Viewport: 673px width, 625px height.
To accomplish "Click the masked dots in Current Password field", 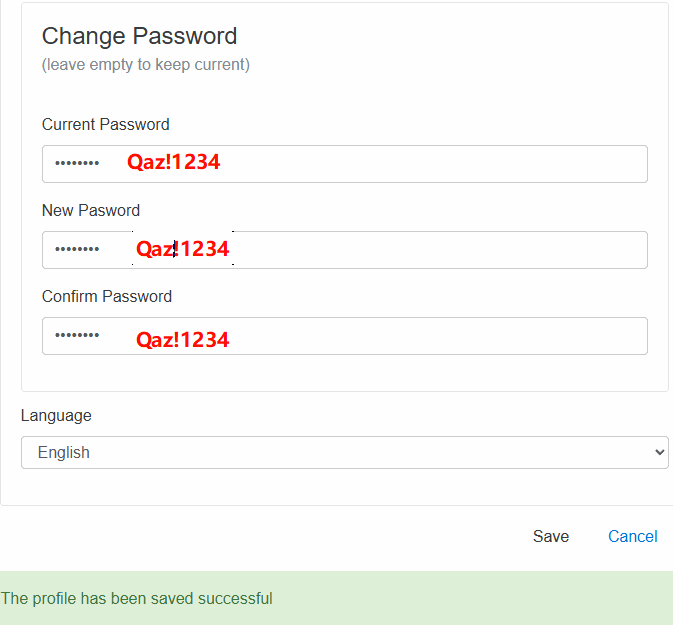I will click(x=77, y=163).
